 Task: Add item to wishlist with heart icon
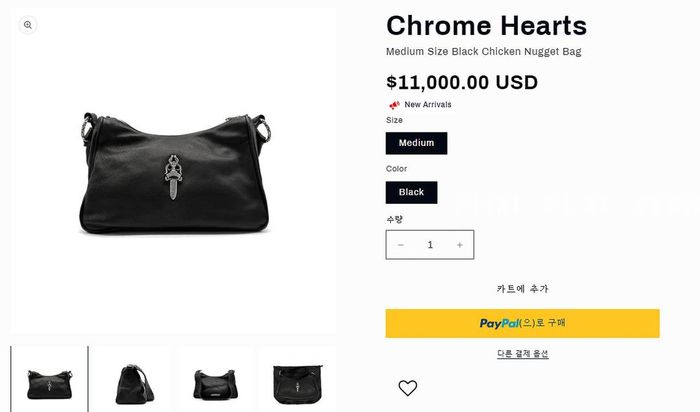click(408, 388)
